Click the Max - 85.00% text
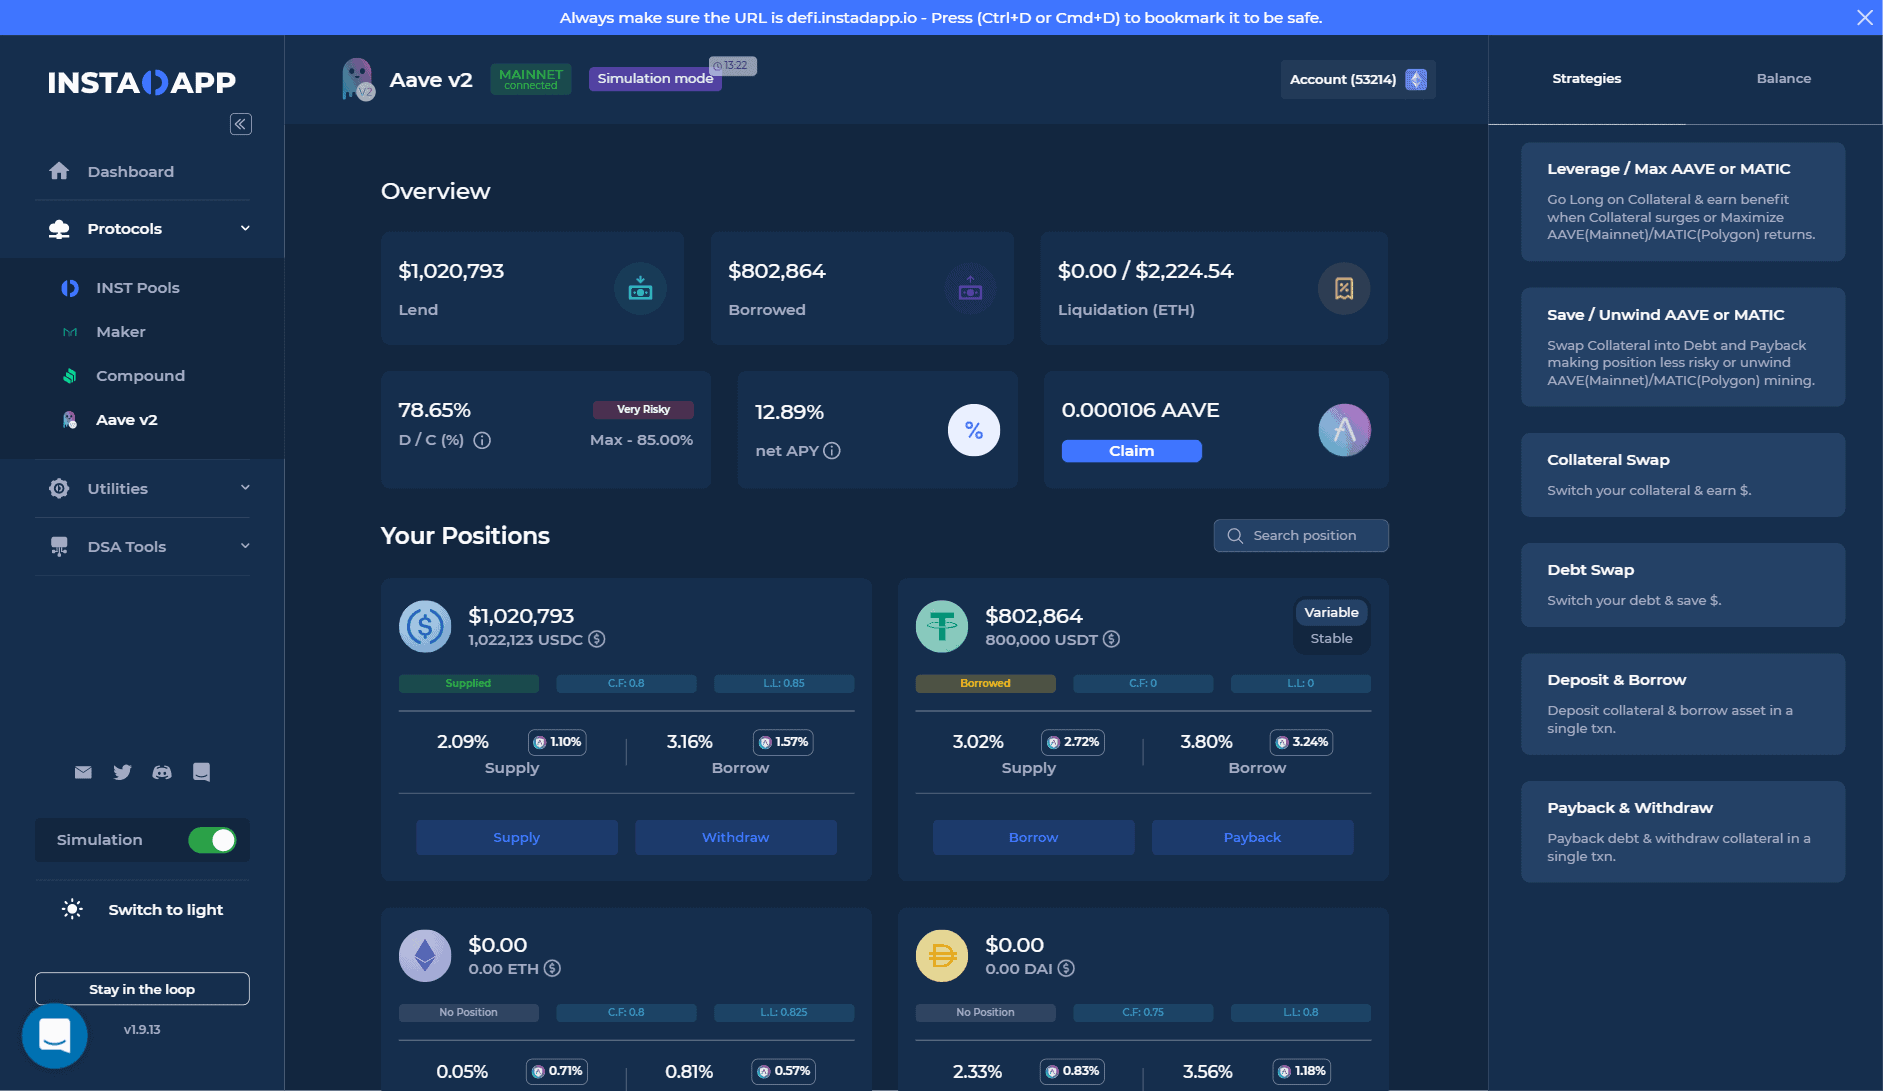1883x1091 pixels. point(641,440)
